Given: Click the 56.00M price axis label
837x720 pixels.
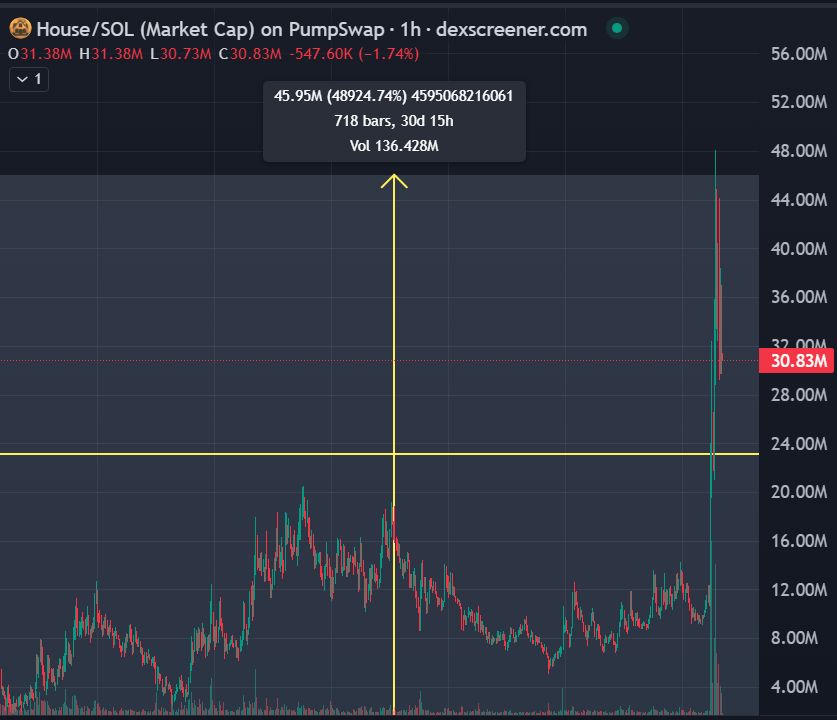Looking at the screenshot, I should coord(799,54).
